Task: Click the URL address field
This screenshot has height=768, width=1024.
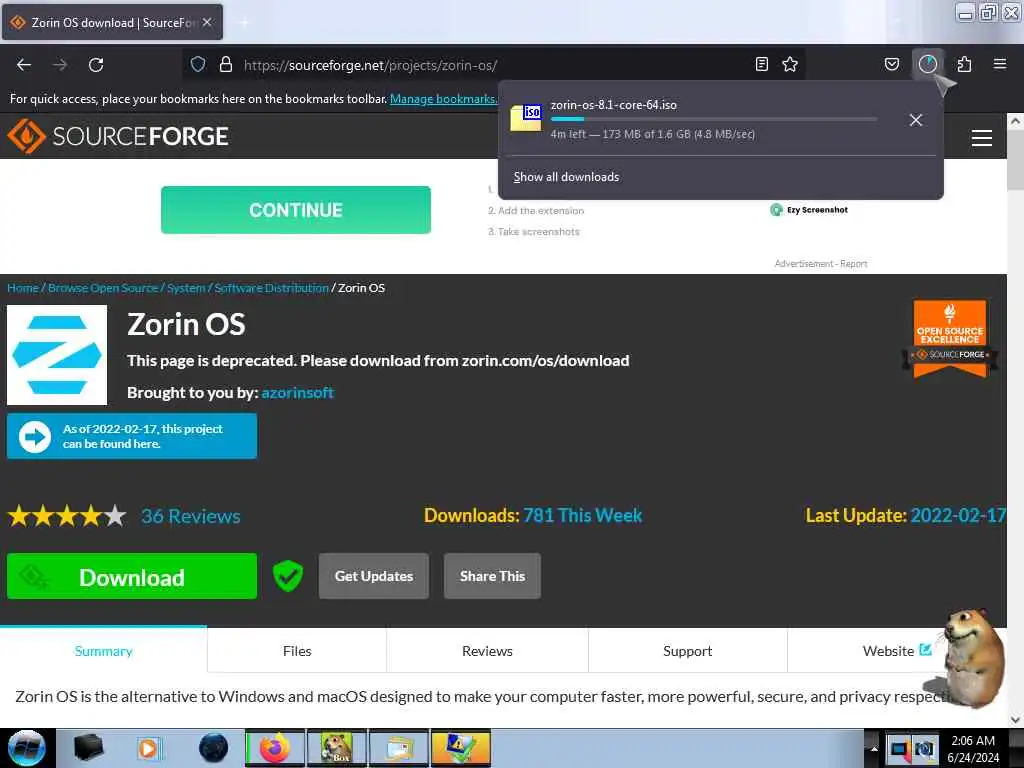Action: (493, 65)
